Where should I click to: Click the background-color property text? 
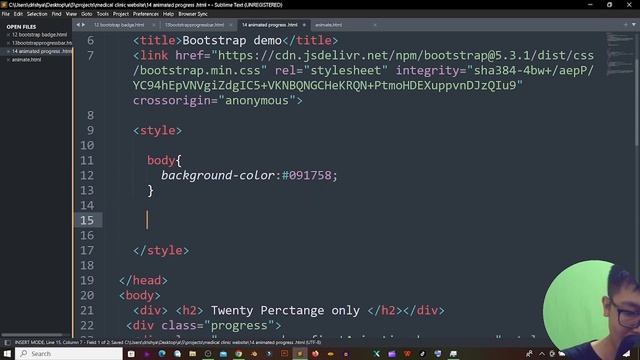pyautogui.click(x=218, y=176)
